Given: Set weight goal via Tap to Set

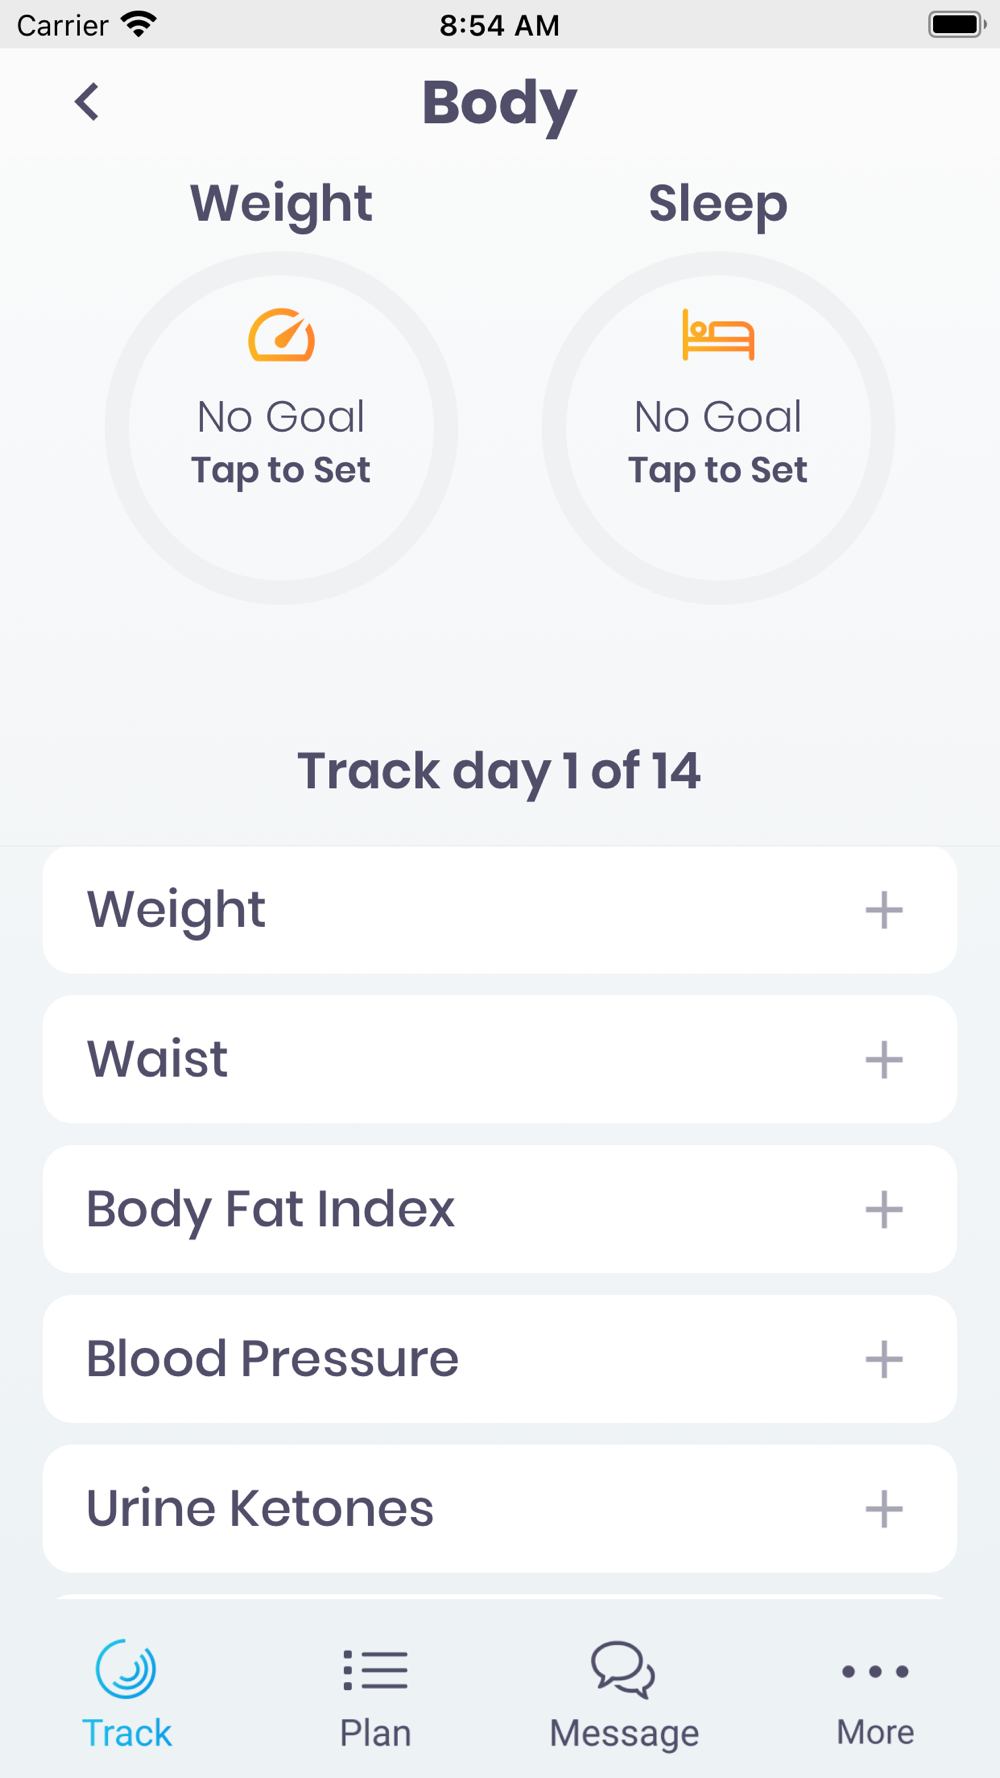Looking at the screenshot, I should click(x=281, y=470).
